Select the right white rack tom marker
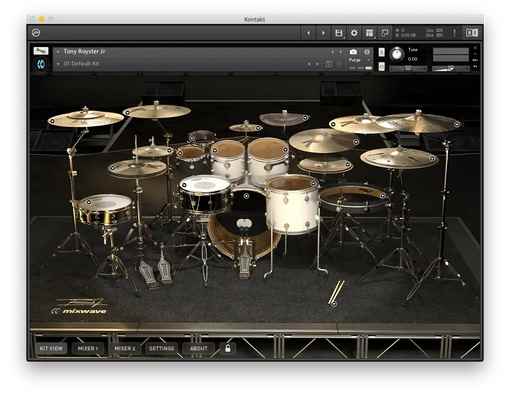The width and height of the screenshot is (507, 393). [285, 150]
